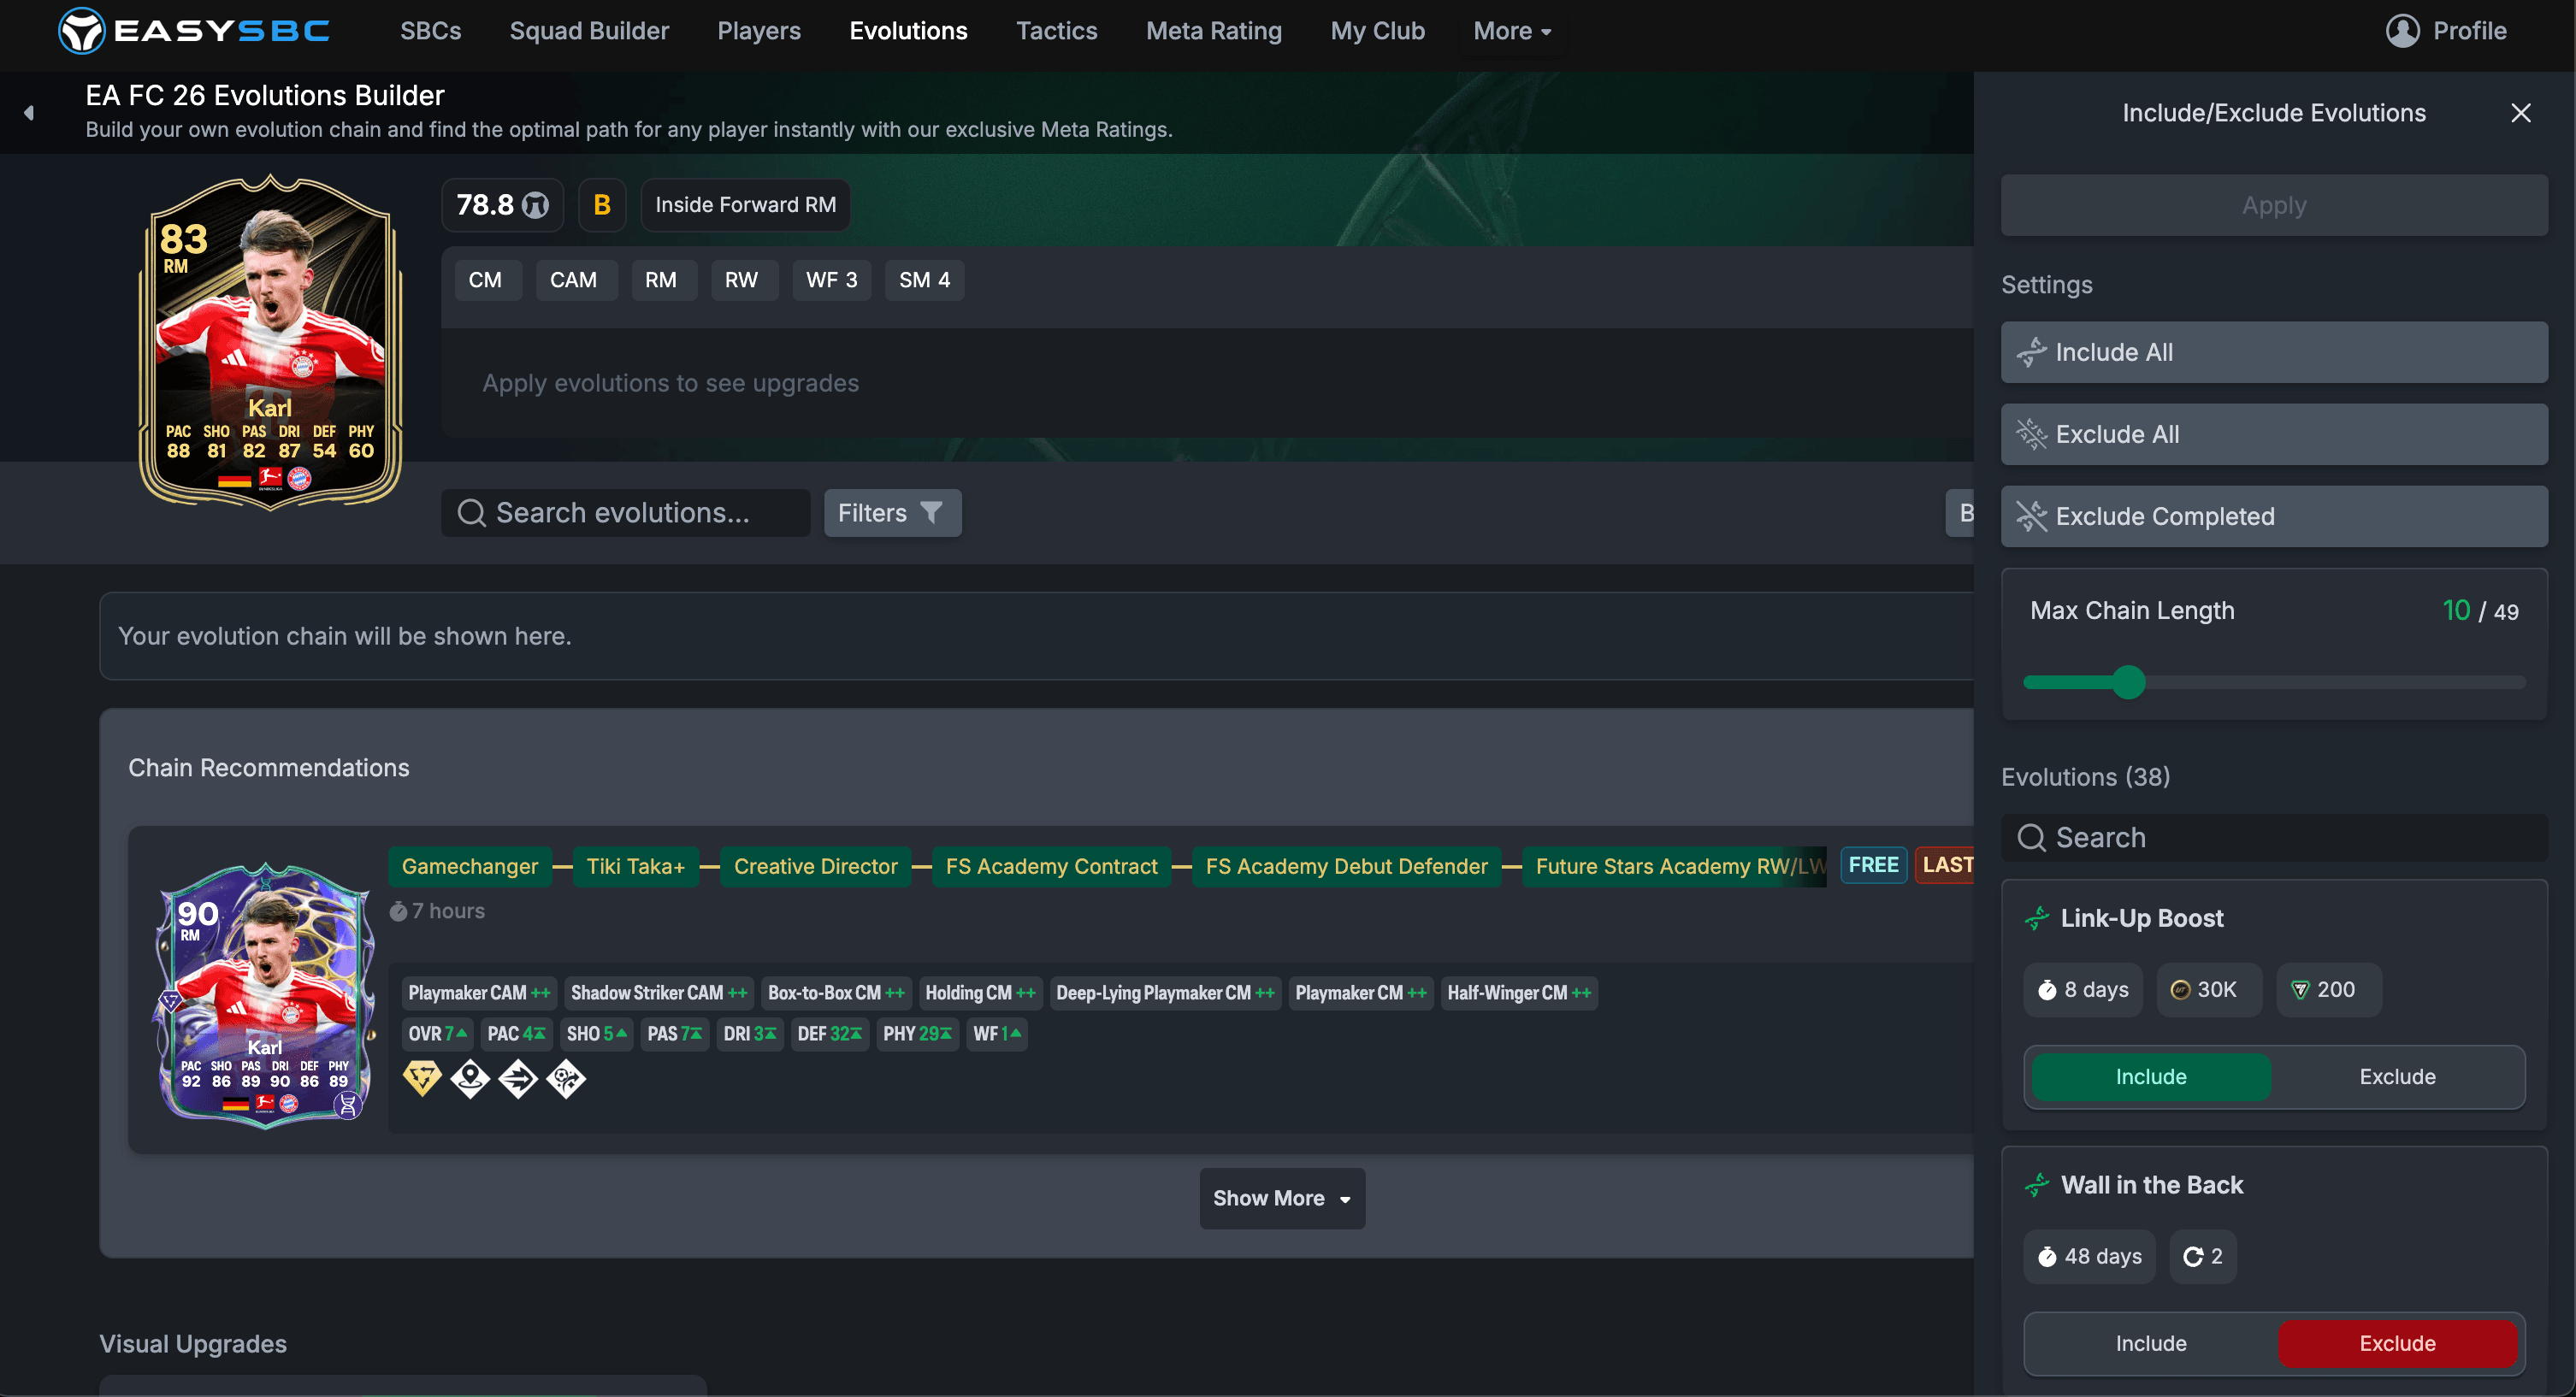2576x1397 pixels.
Task: Open the Filters dropdown
Action: pyautogui.click(x=892, y=513)
